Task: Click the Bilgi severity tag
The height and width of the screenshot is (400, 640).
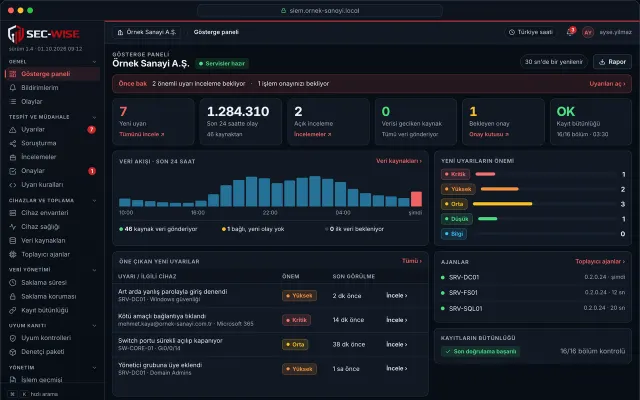Action: (454, 234)
